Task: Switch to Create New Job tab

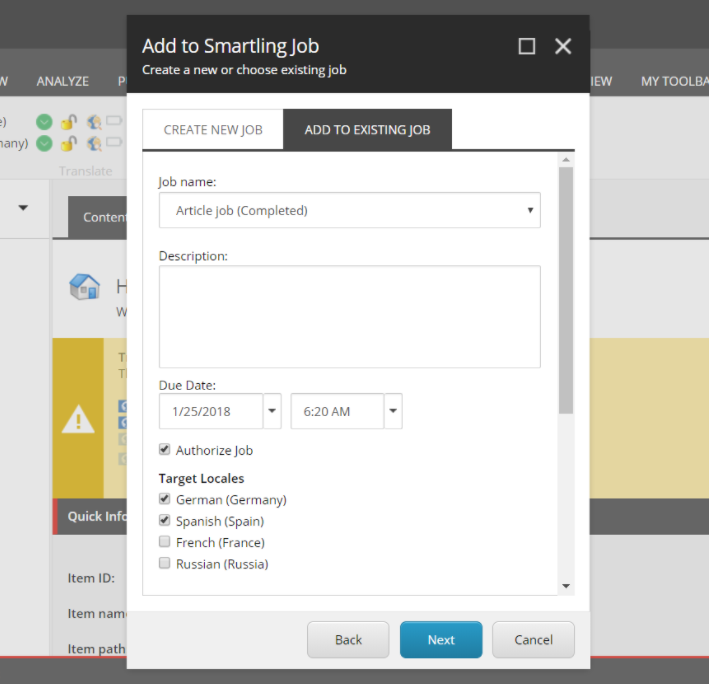Action: click(x=213, y=130)
